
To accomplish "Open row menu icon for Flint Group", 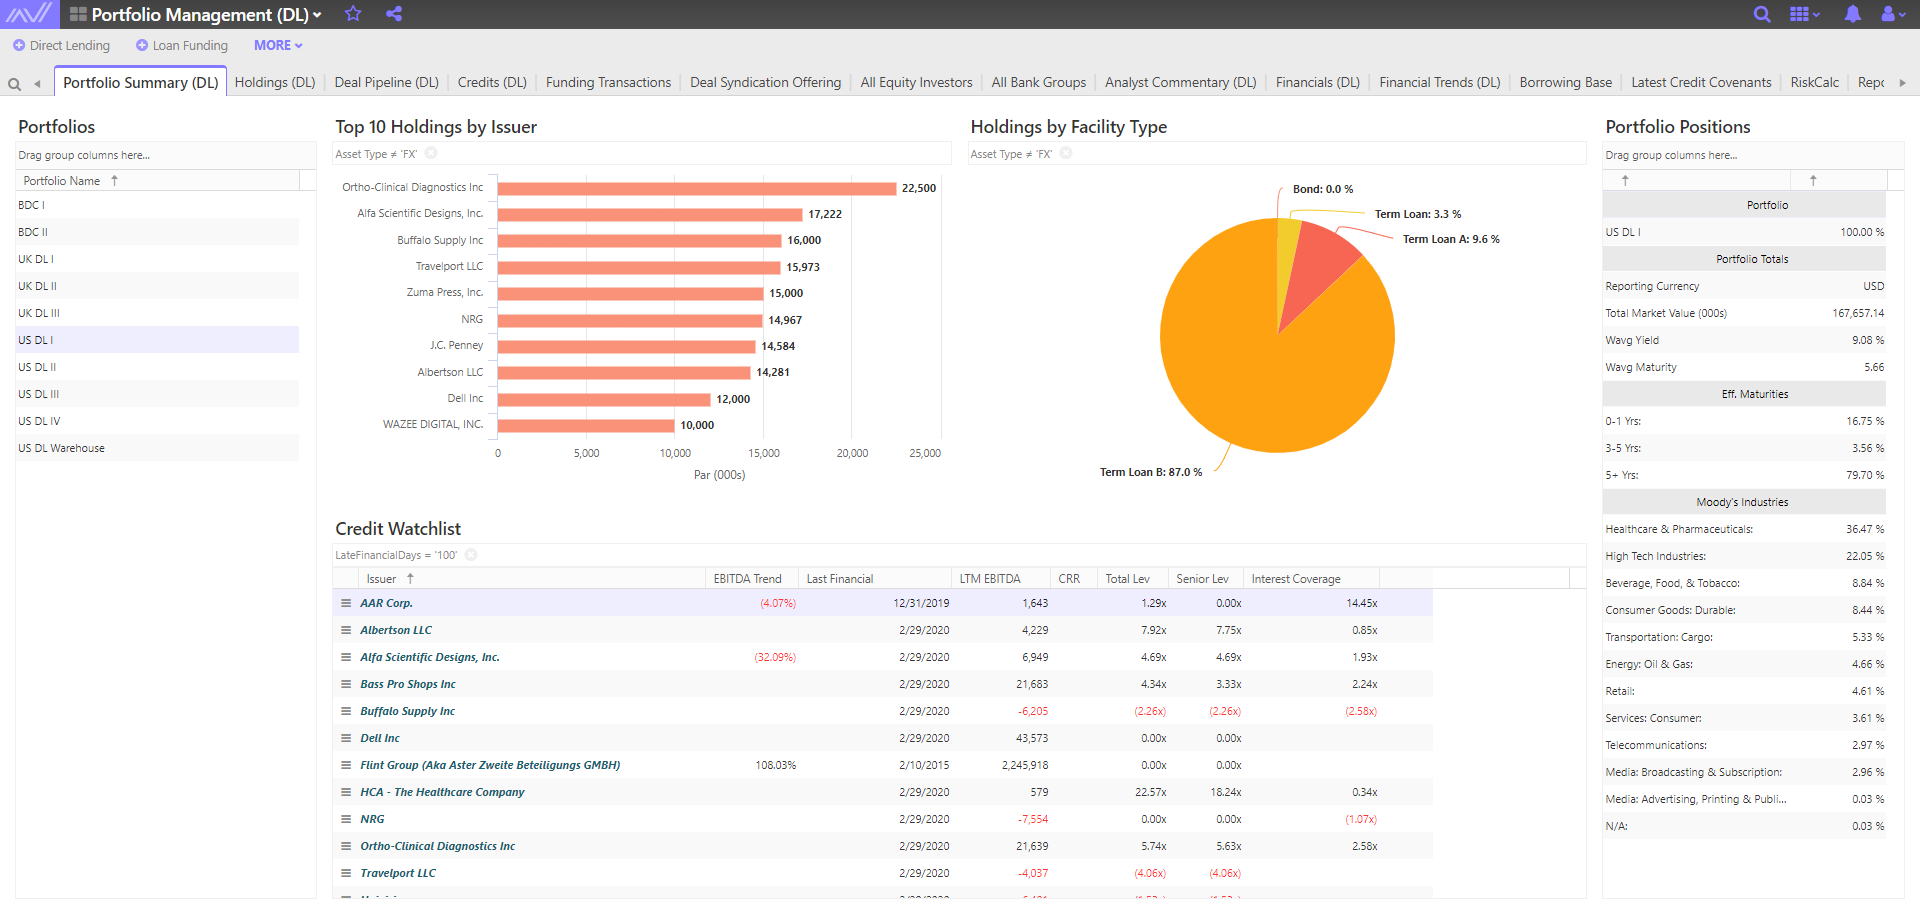I will [x=346, y=765].
